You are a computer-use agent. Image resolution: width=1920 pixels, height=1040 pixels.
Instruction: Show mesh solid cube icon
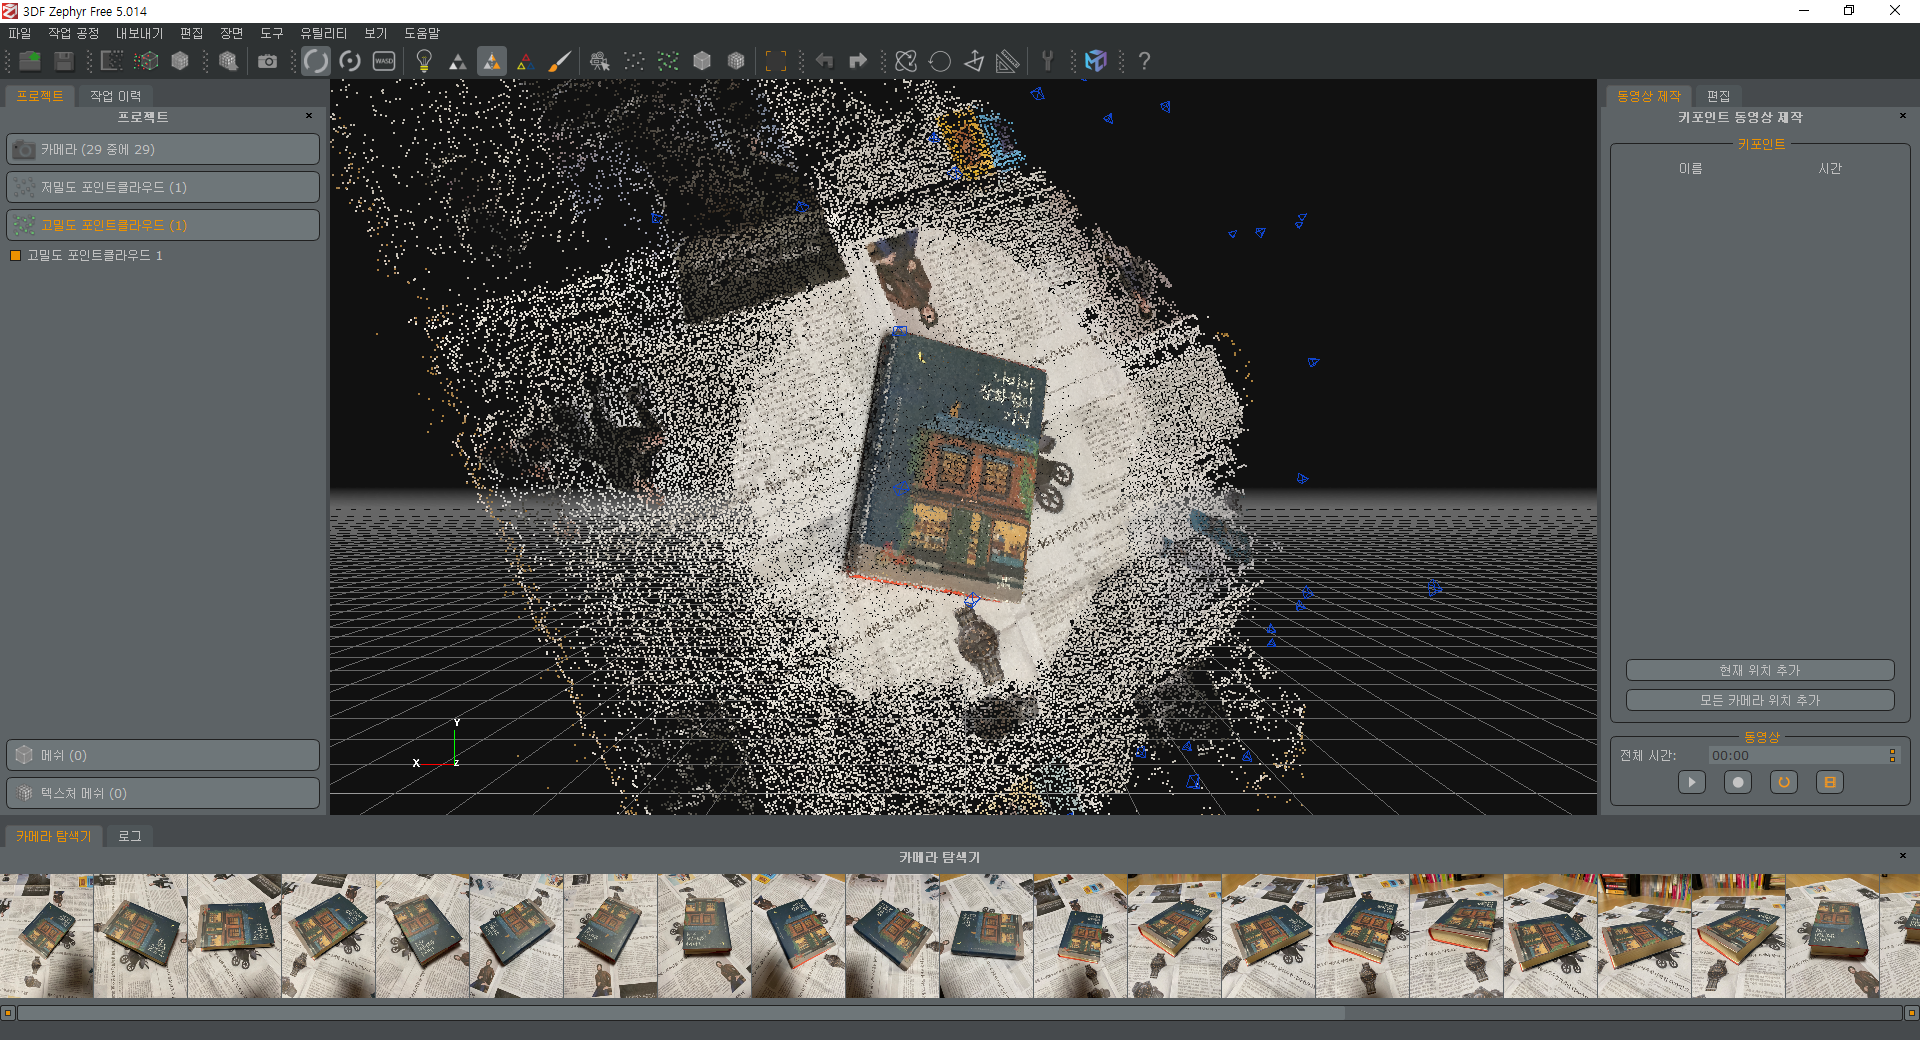(702, 61)
